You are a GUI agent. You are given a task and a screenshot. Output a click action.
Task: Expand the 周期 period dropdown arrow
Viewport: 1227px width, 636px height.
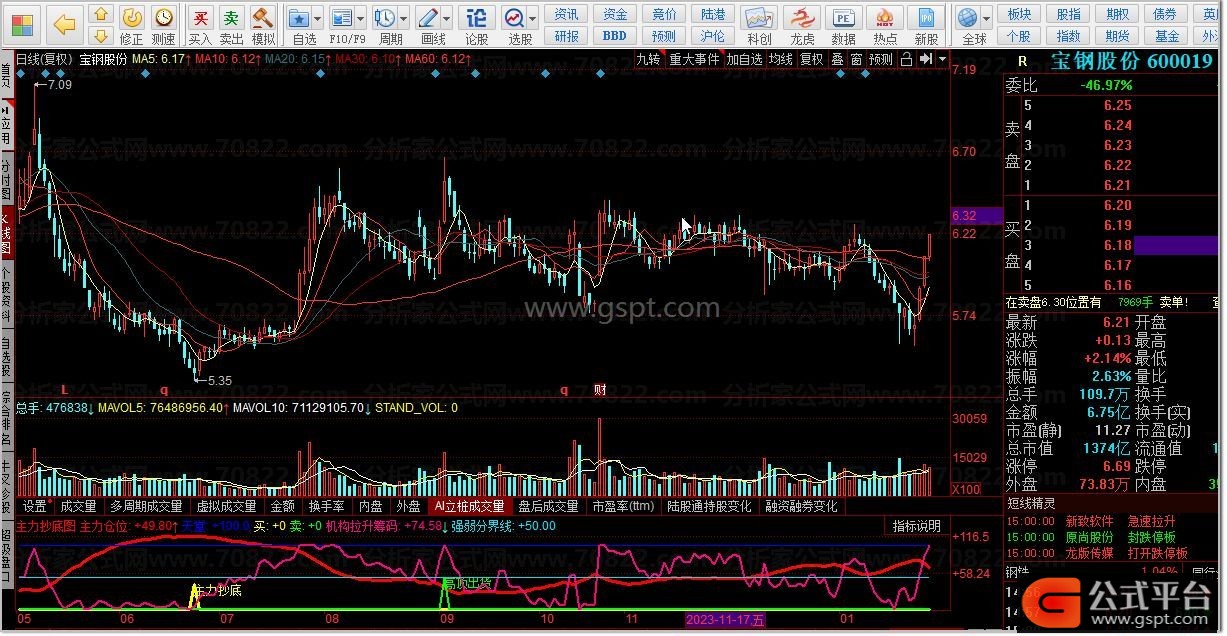tap(405, 18)
